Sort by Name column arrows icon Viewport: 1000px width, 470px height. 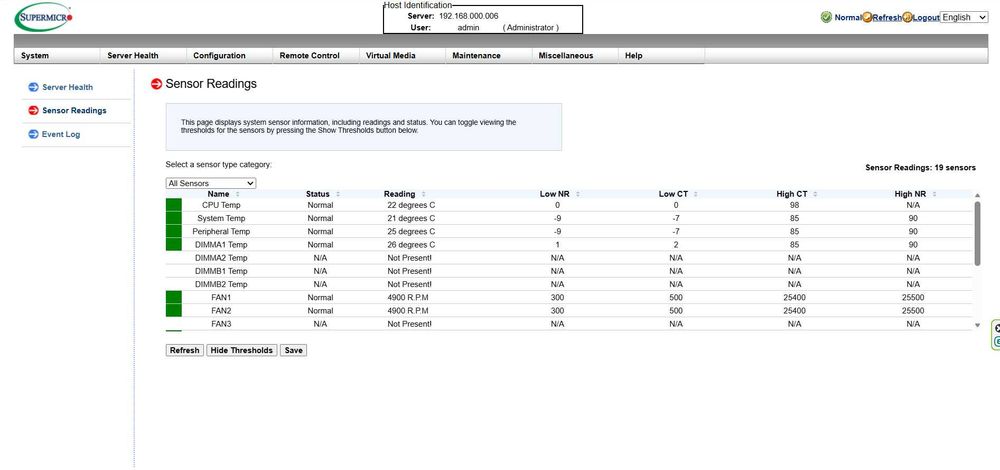(x=238, y=194)
